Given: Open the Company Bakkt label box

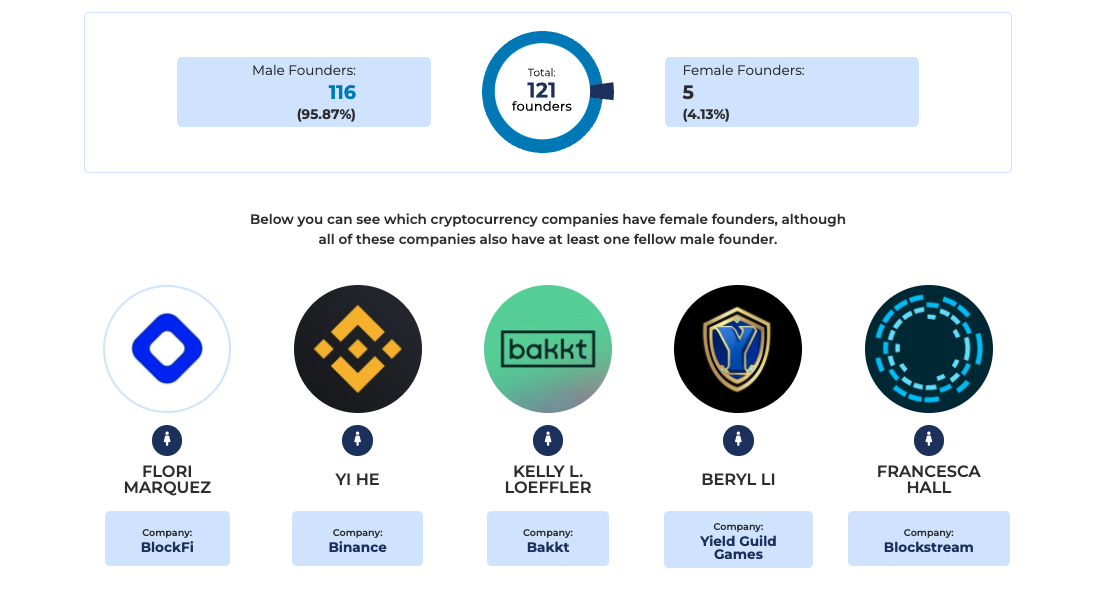Looking at the screenshot, I should click(x=548, y=539).
